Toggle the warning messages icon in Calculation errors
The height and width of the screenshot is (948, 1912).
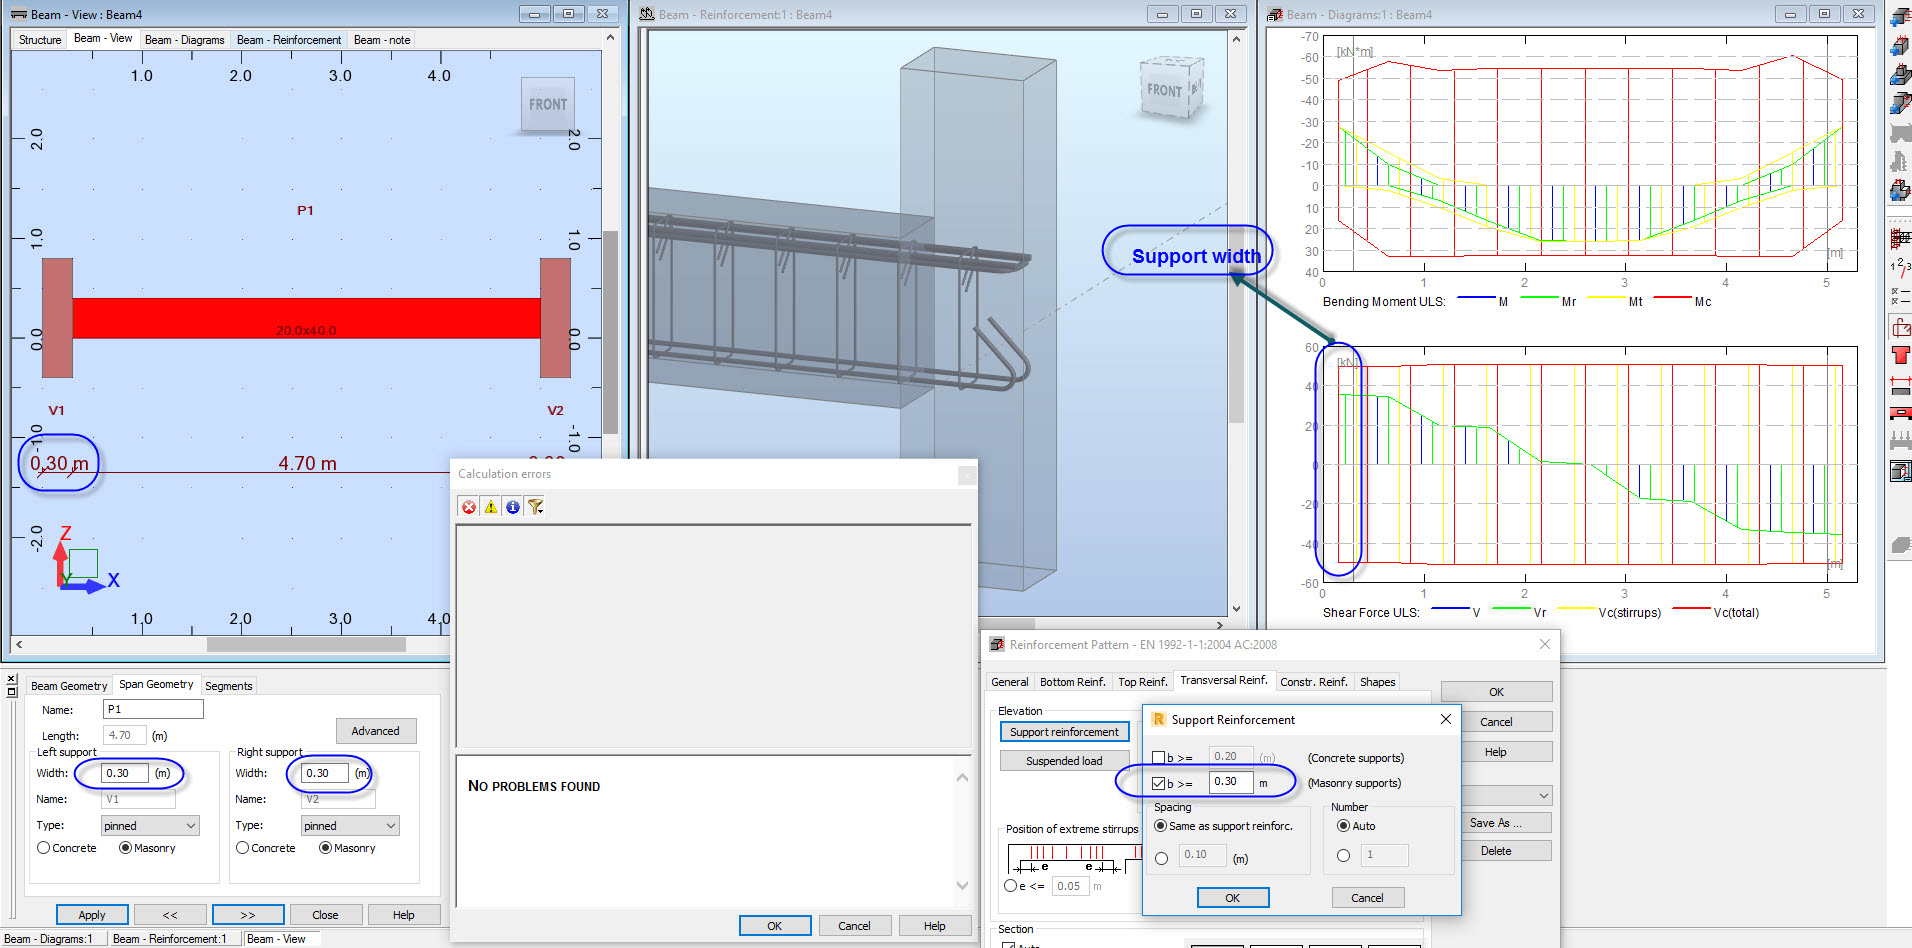click(x=490, y=507)
